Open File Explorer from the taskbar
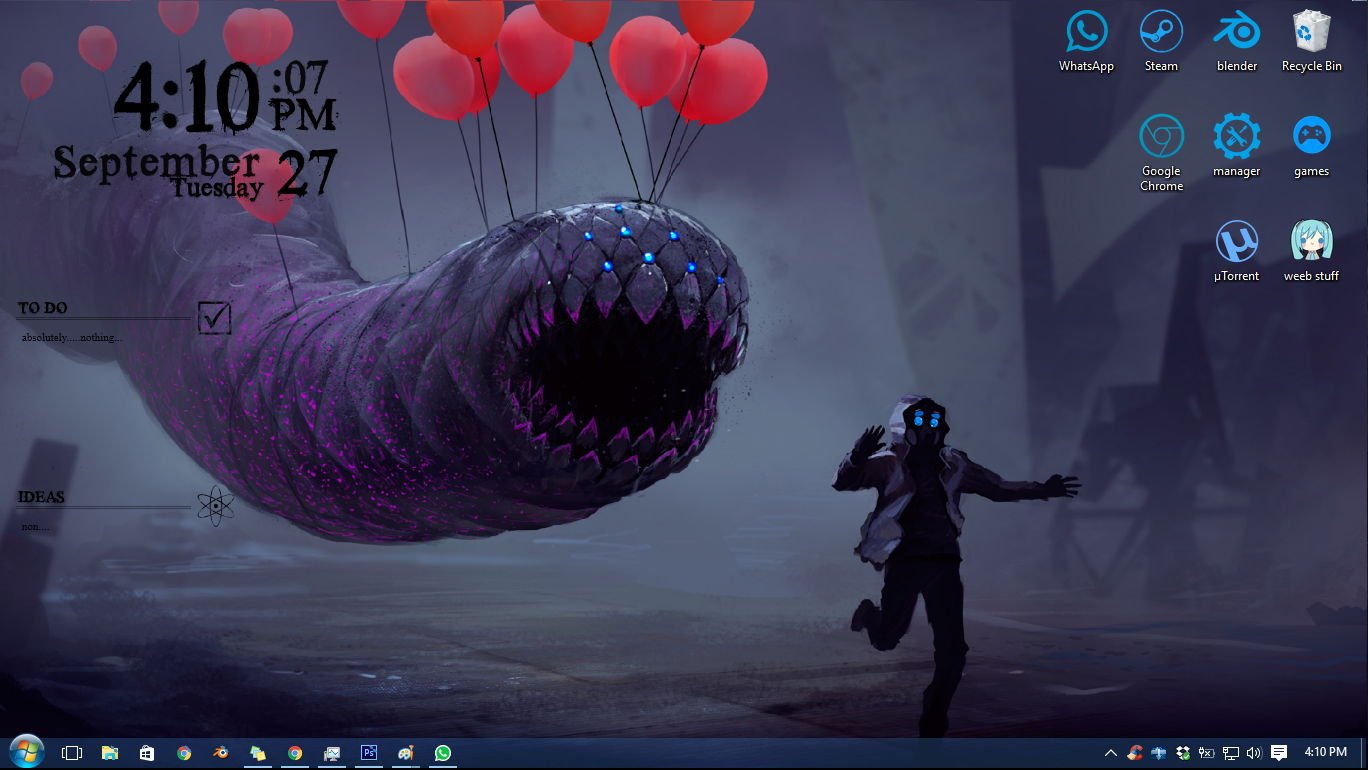This screenshot has width=1368, height=770. click(110, 753)
